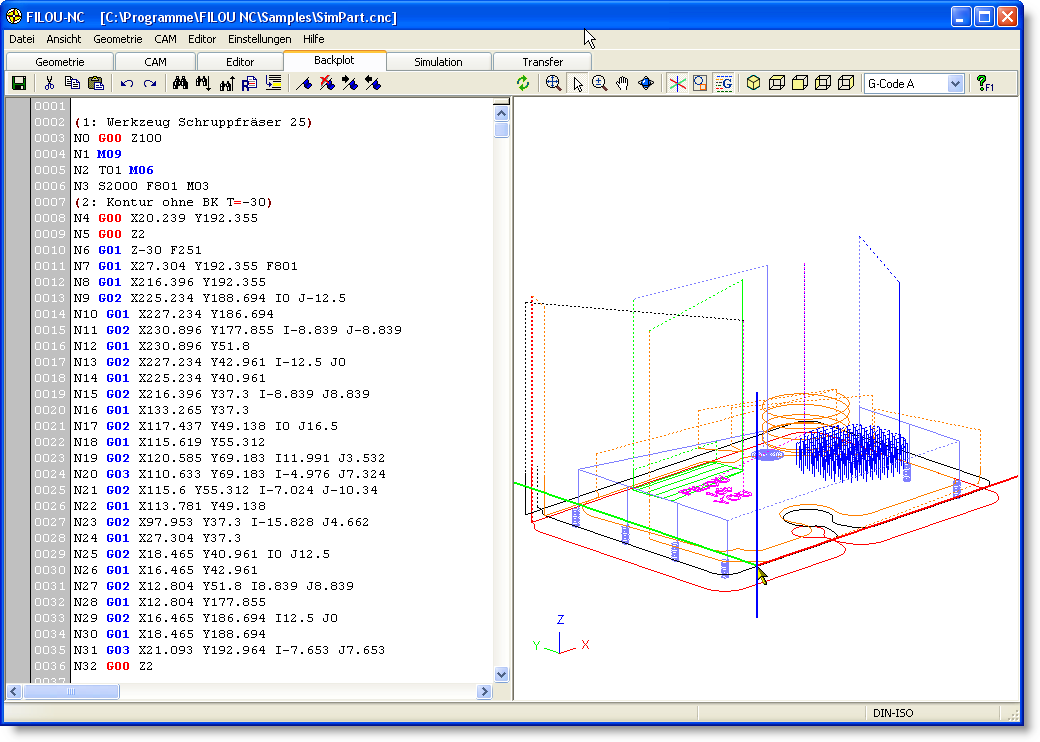Click the Transfer tab
Image resolution: width=1040 pixels, height=742 pixels.
[542, 62]
